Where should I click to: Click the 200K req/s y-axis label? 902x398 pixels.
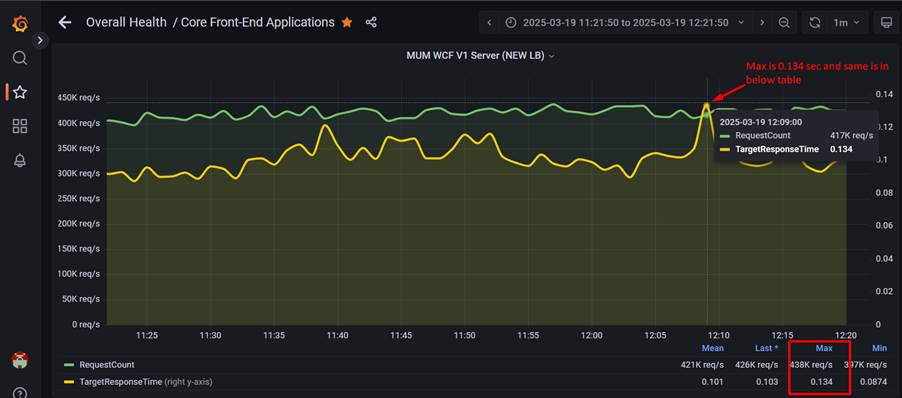point(79,224)
